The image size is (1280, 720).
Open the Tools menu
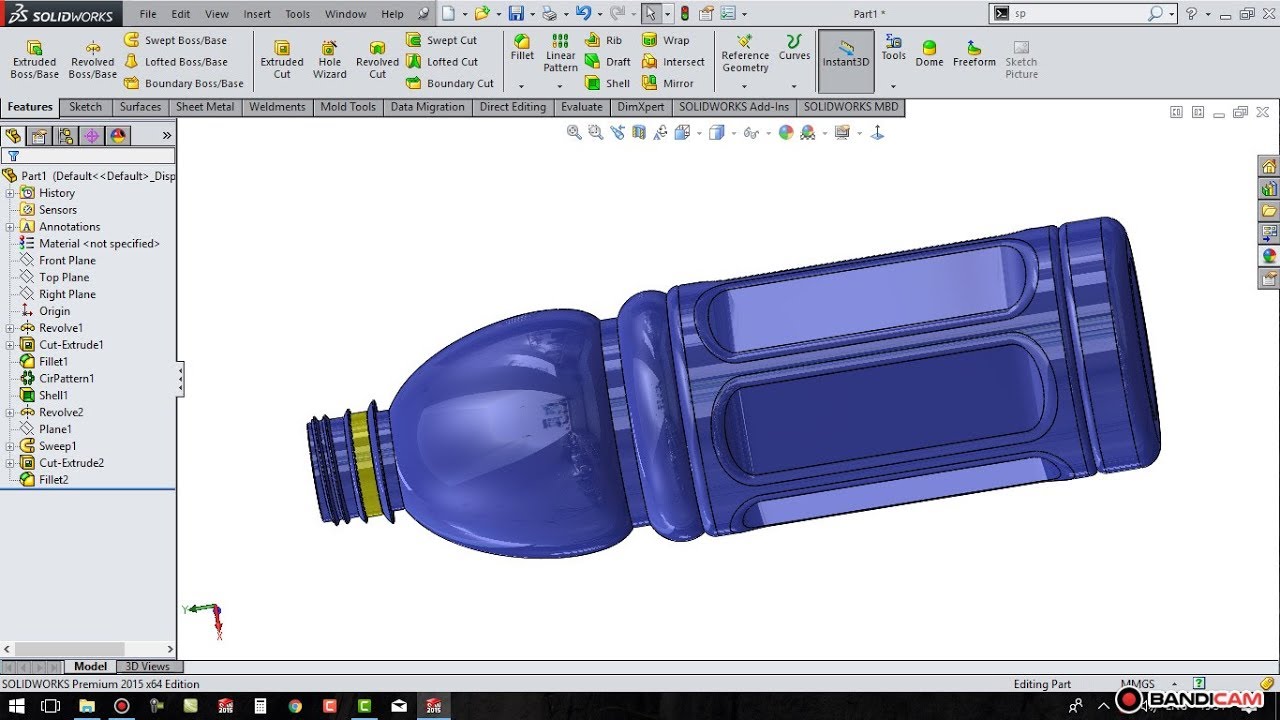tap(297, 14)
